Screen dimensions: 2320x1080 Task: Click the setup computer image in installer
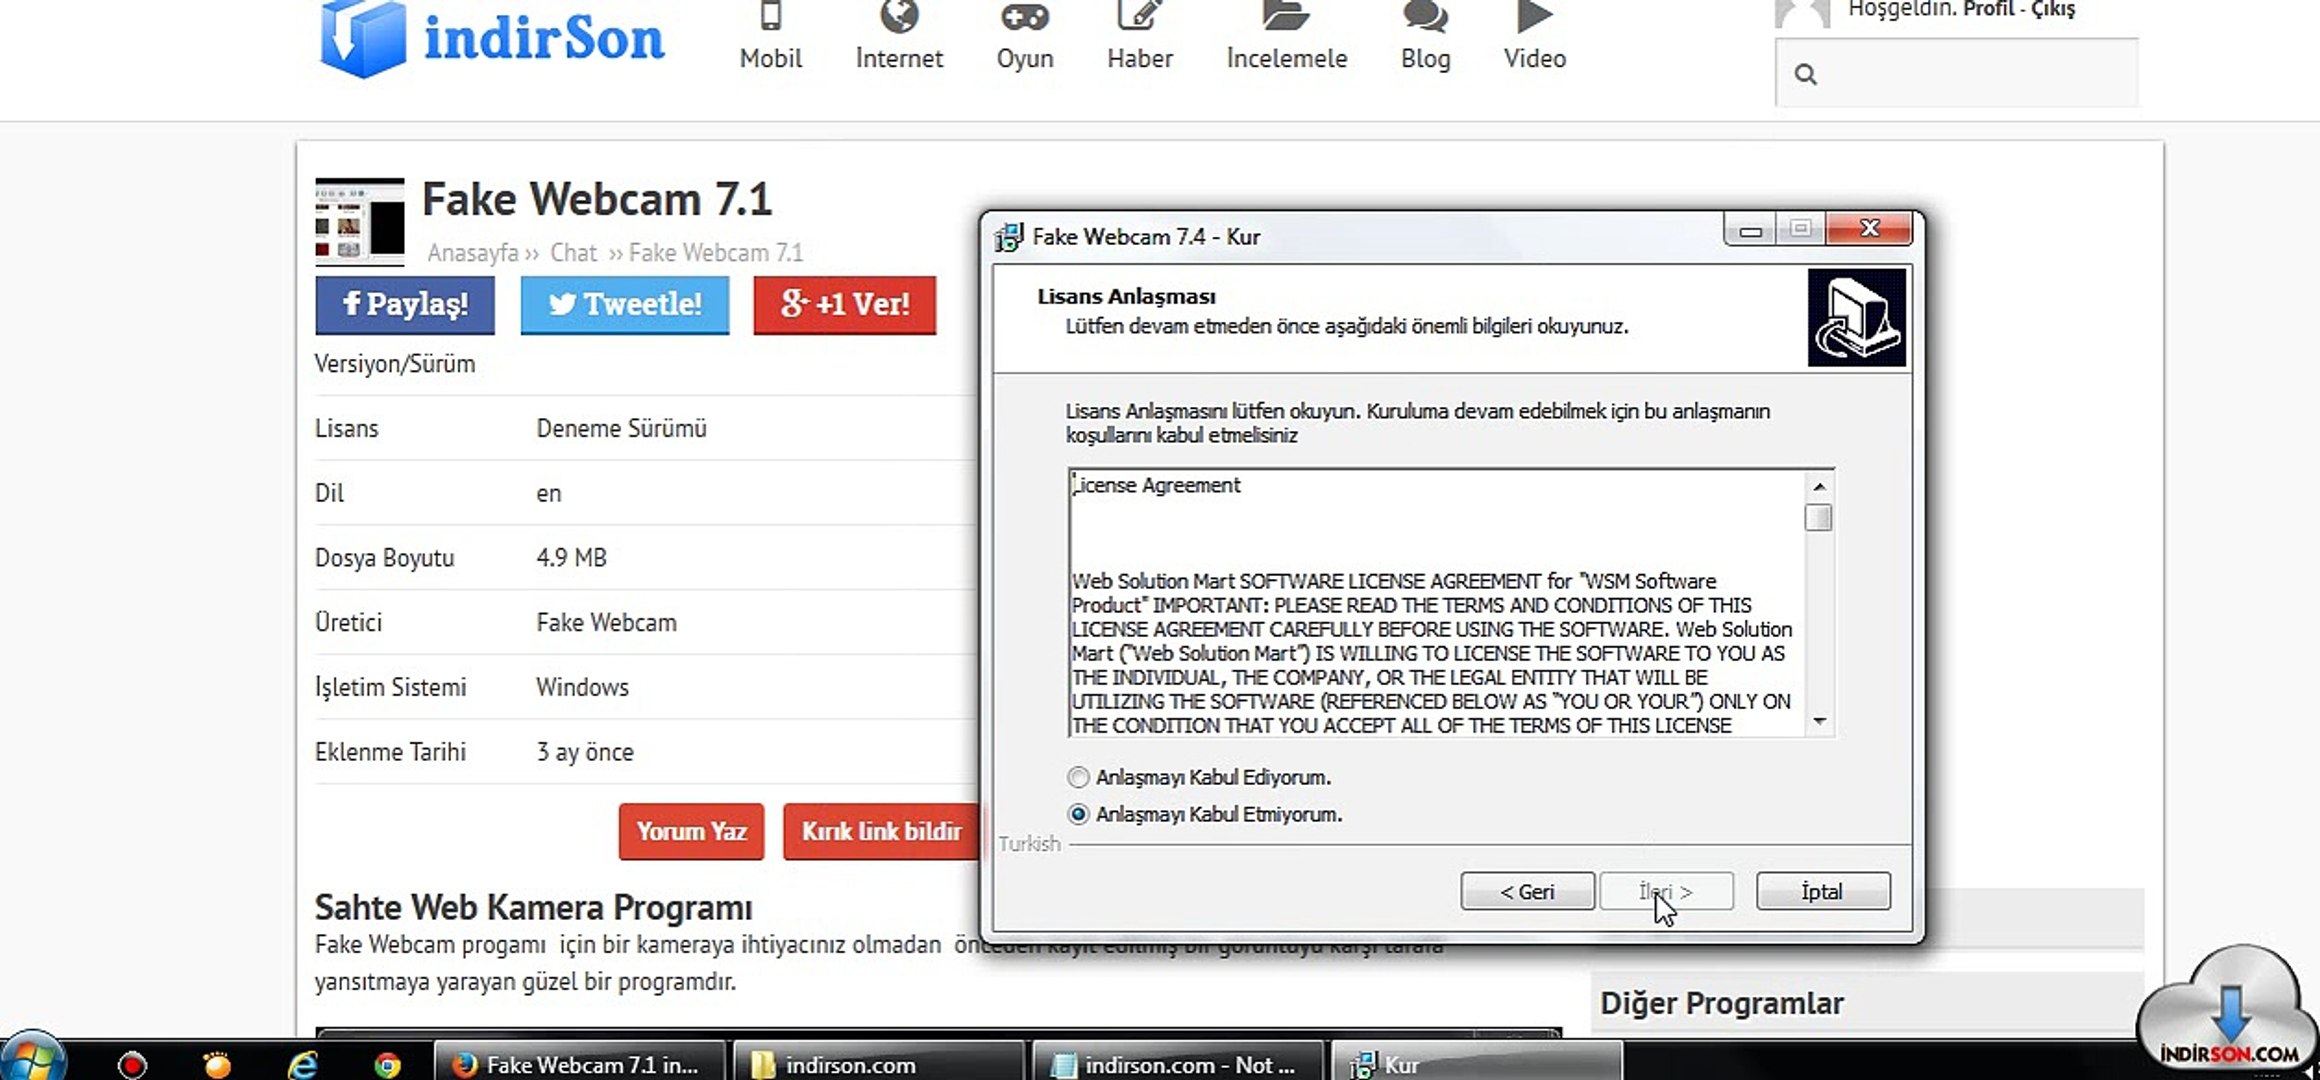point(1857,318)
